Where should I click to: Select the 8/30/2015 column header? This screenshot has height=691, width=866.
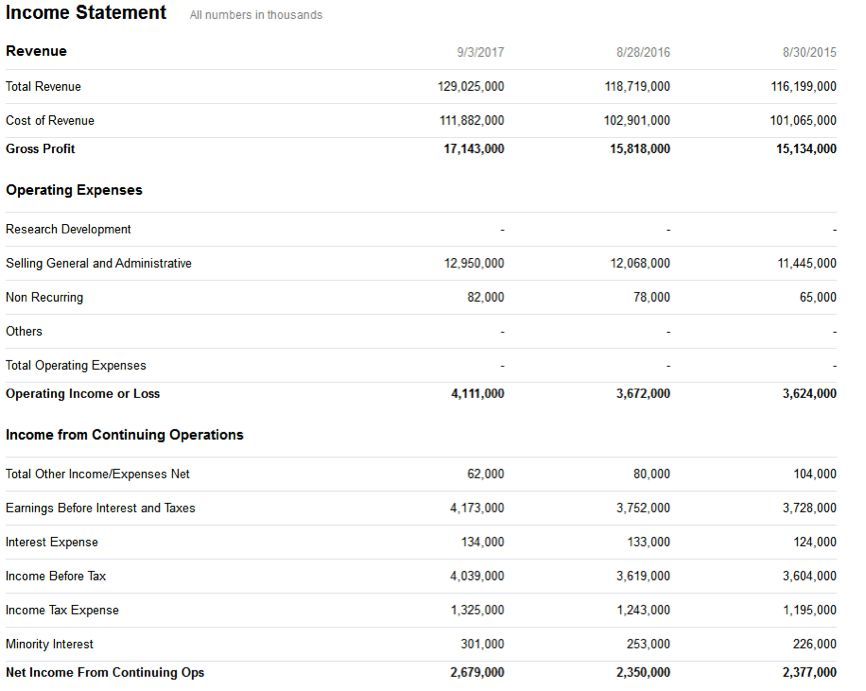(x=809, y=52)
